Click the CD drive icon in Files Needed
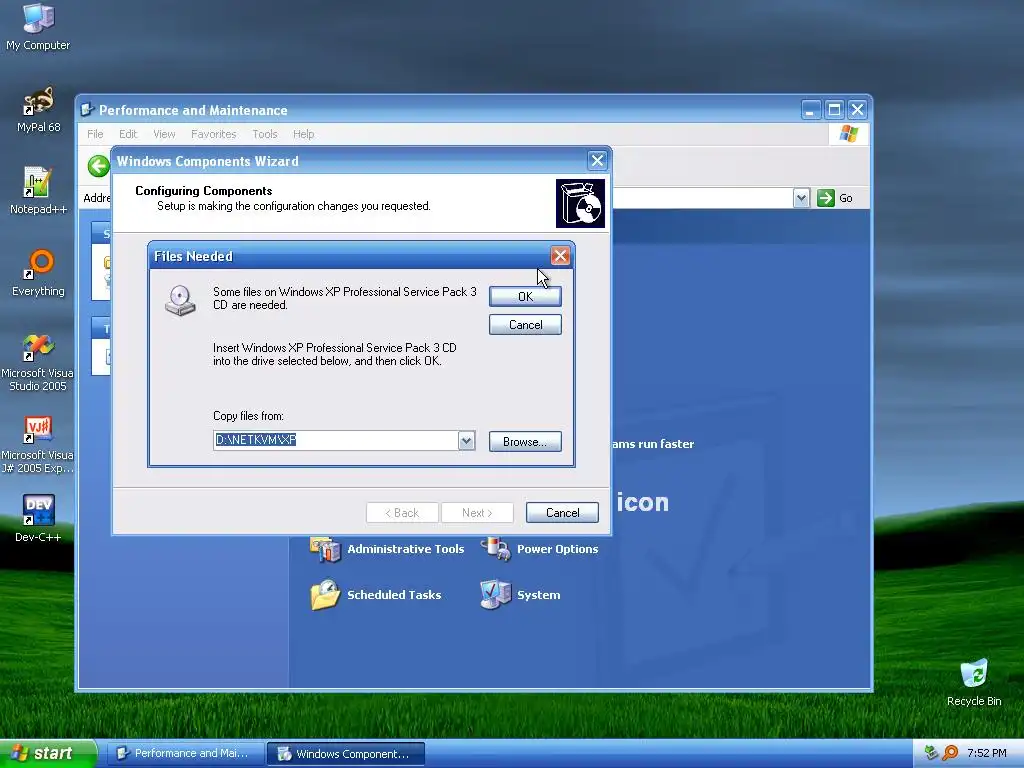 180,300
